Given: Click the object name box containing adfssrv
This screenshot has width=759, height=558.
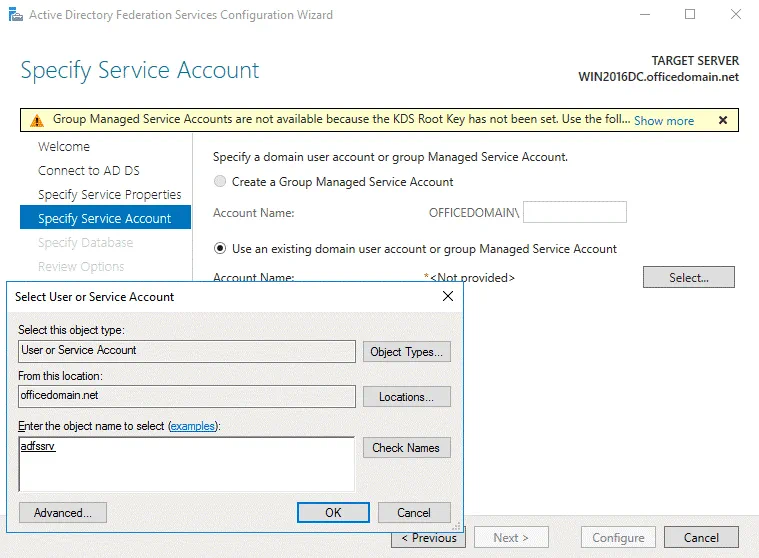Looking at the screenshot, I should coord(186,463).
